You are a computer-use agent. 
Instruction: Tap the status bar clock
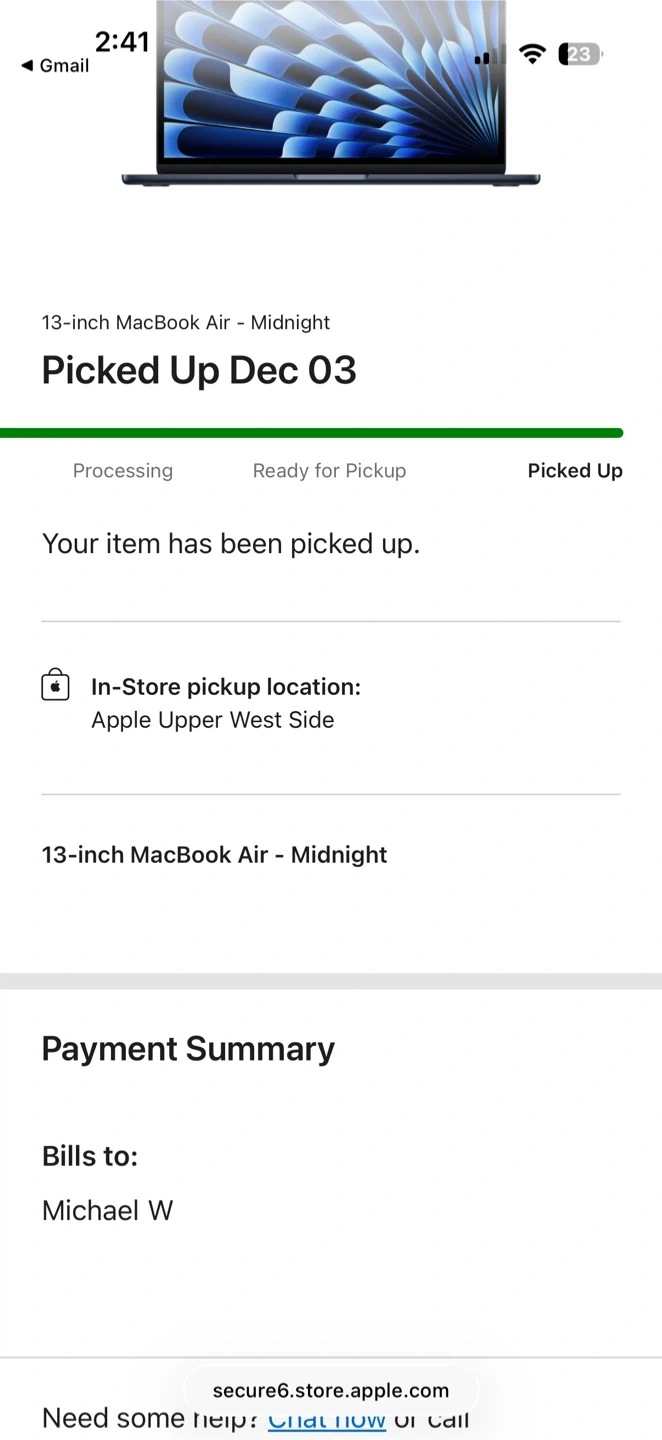pyautogui.click(x=122, y=41)
